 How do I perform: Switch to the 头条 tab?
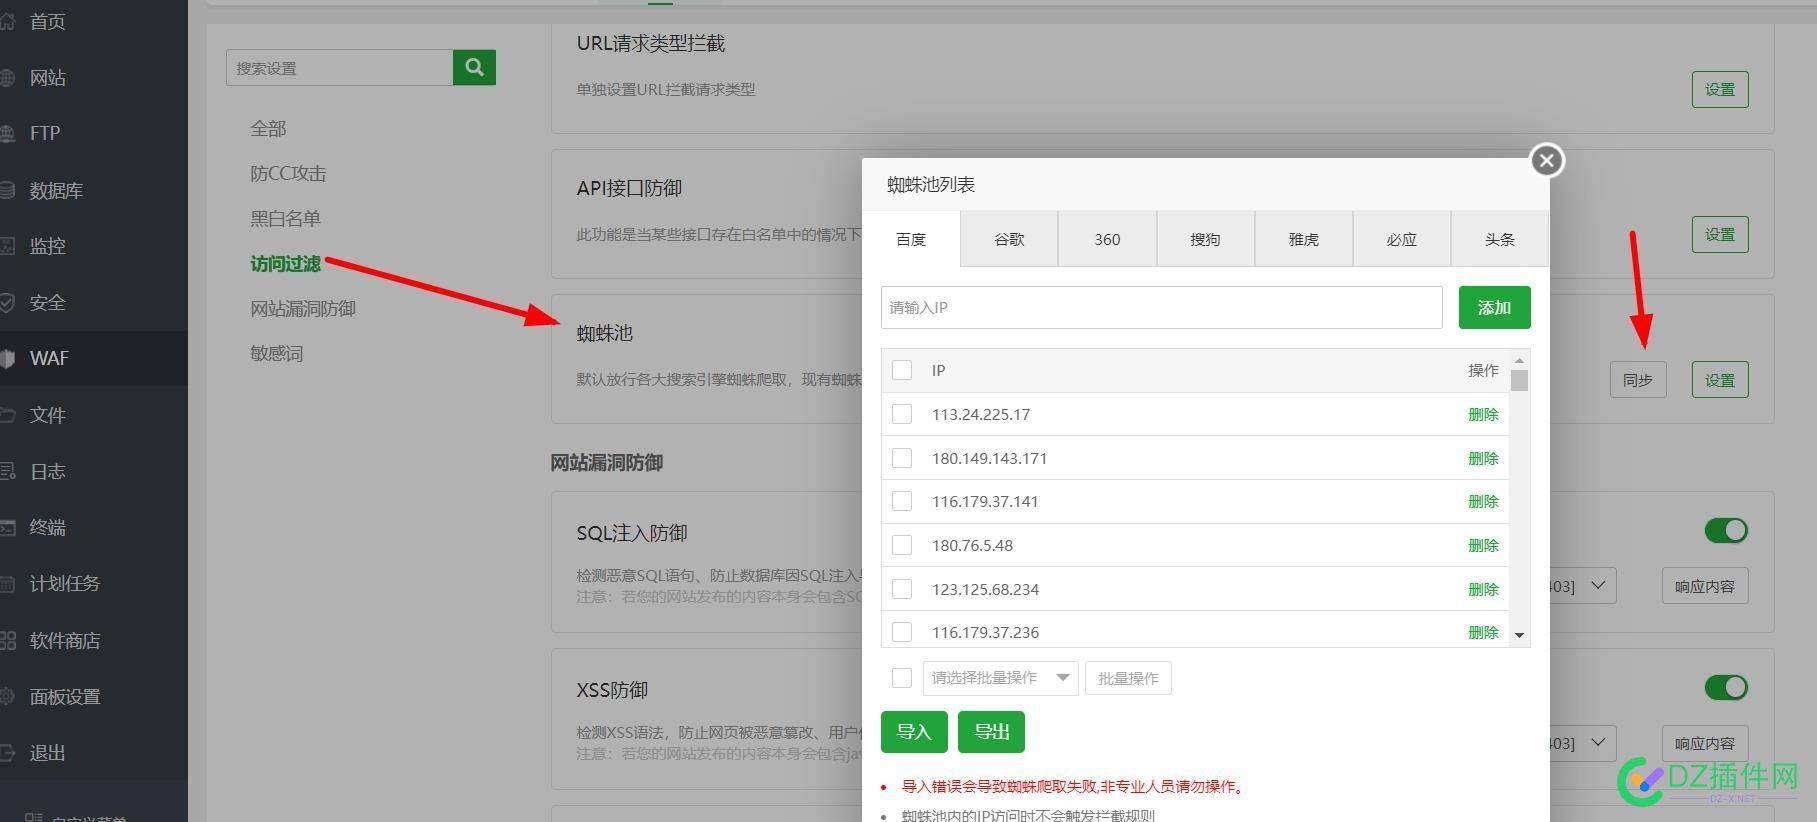[x=1499, y=239]
